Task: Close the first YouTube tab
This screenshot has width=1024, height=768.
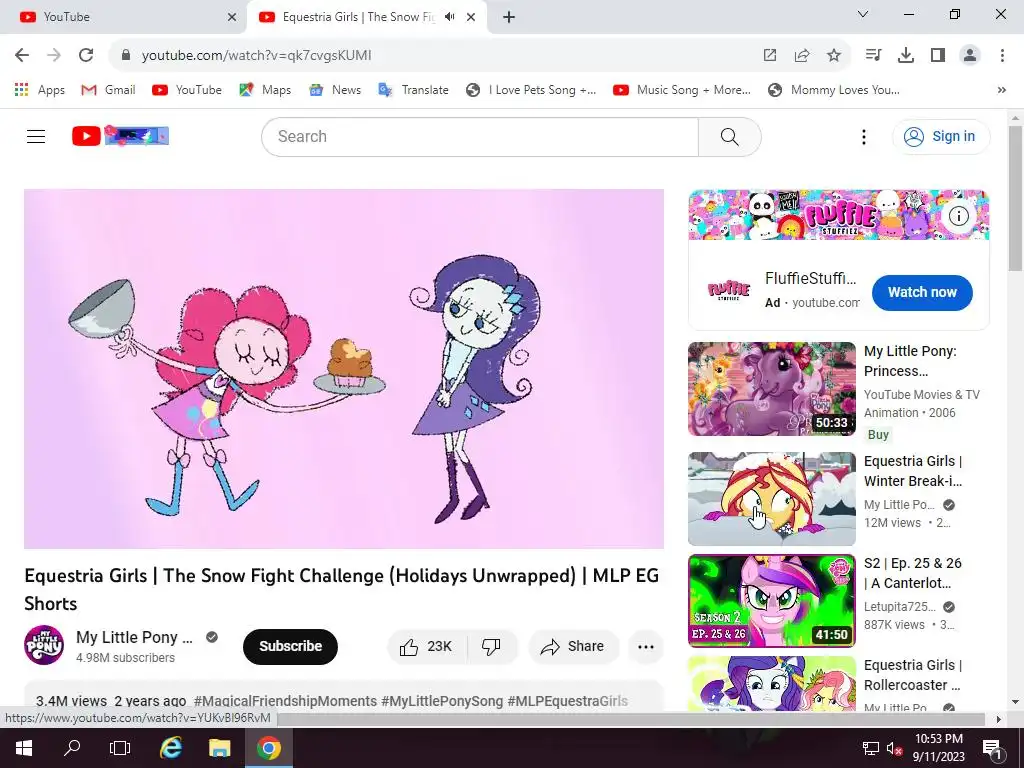Action: click(x=232, y=17)
